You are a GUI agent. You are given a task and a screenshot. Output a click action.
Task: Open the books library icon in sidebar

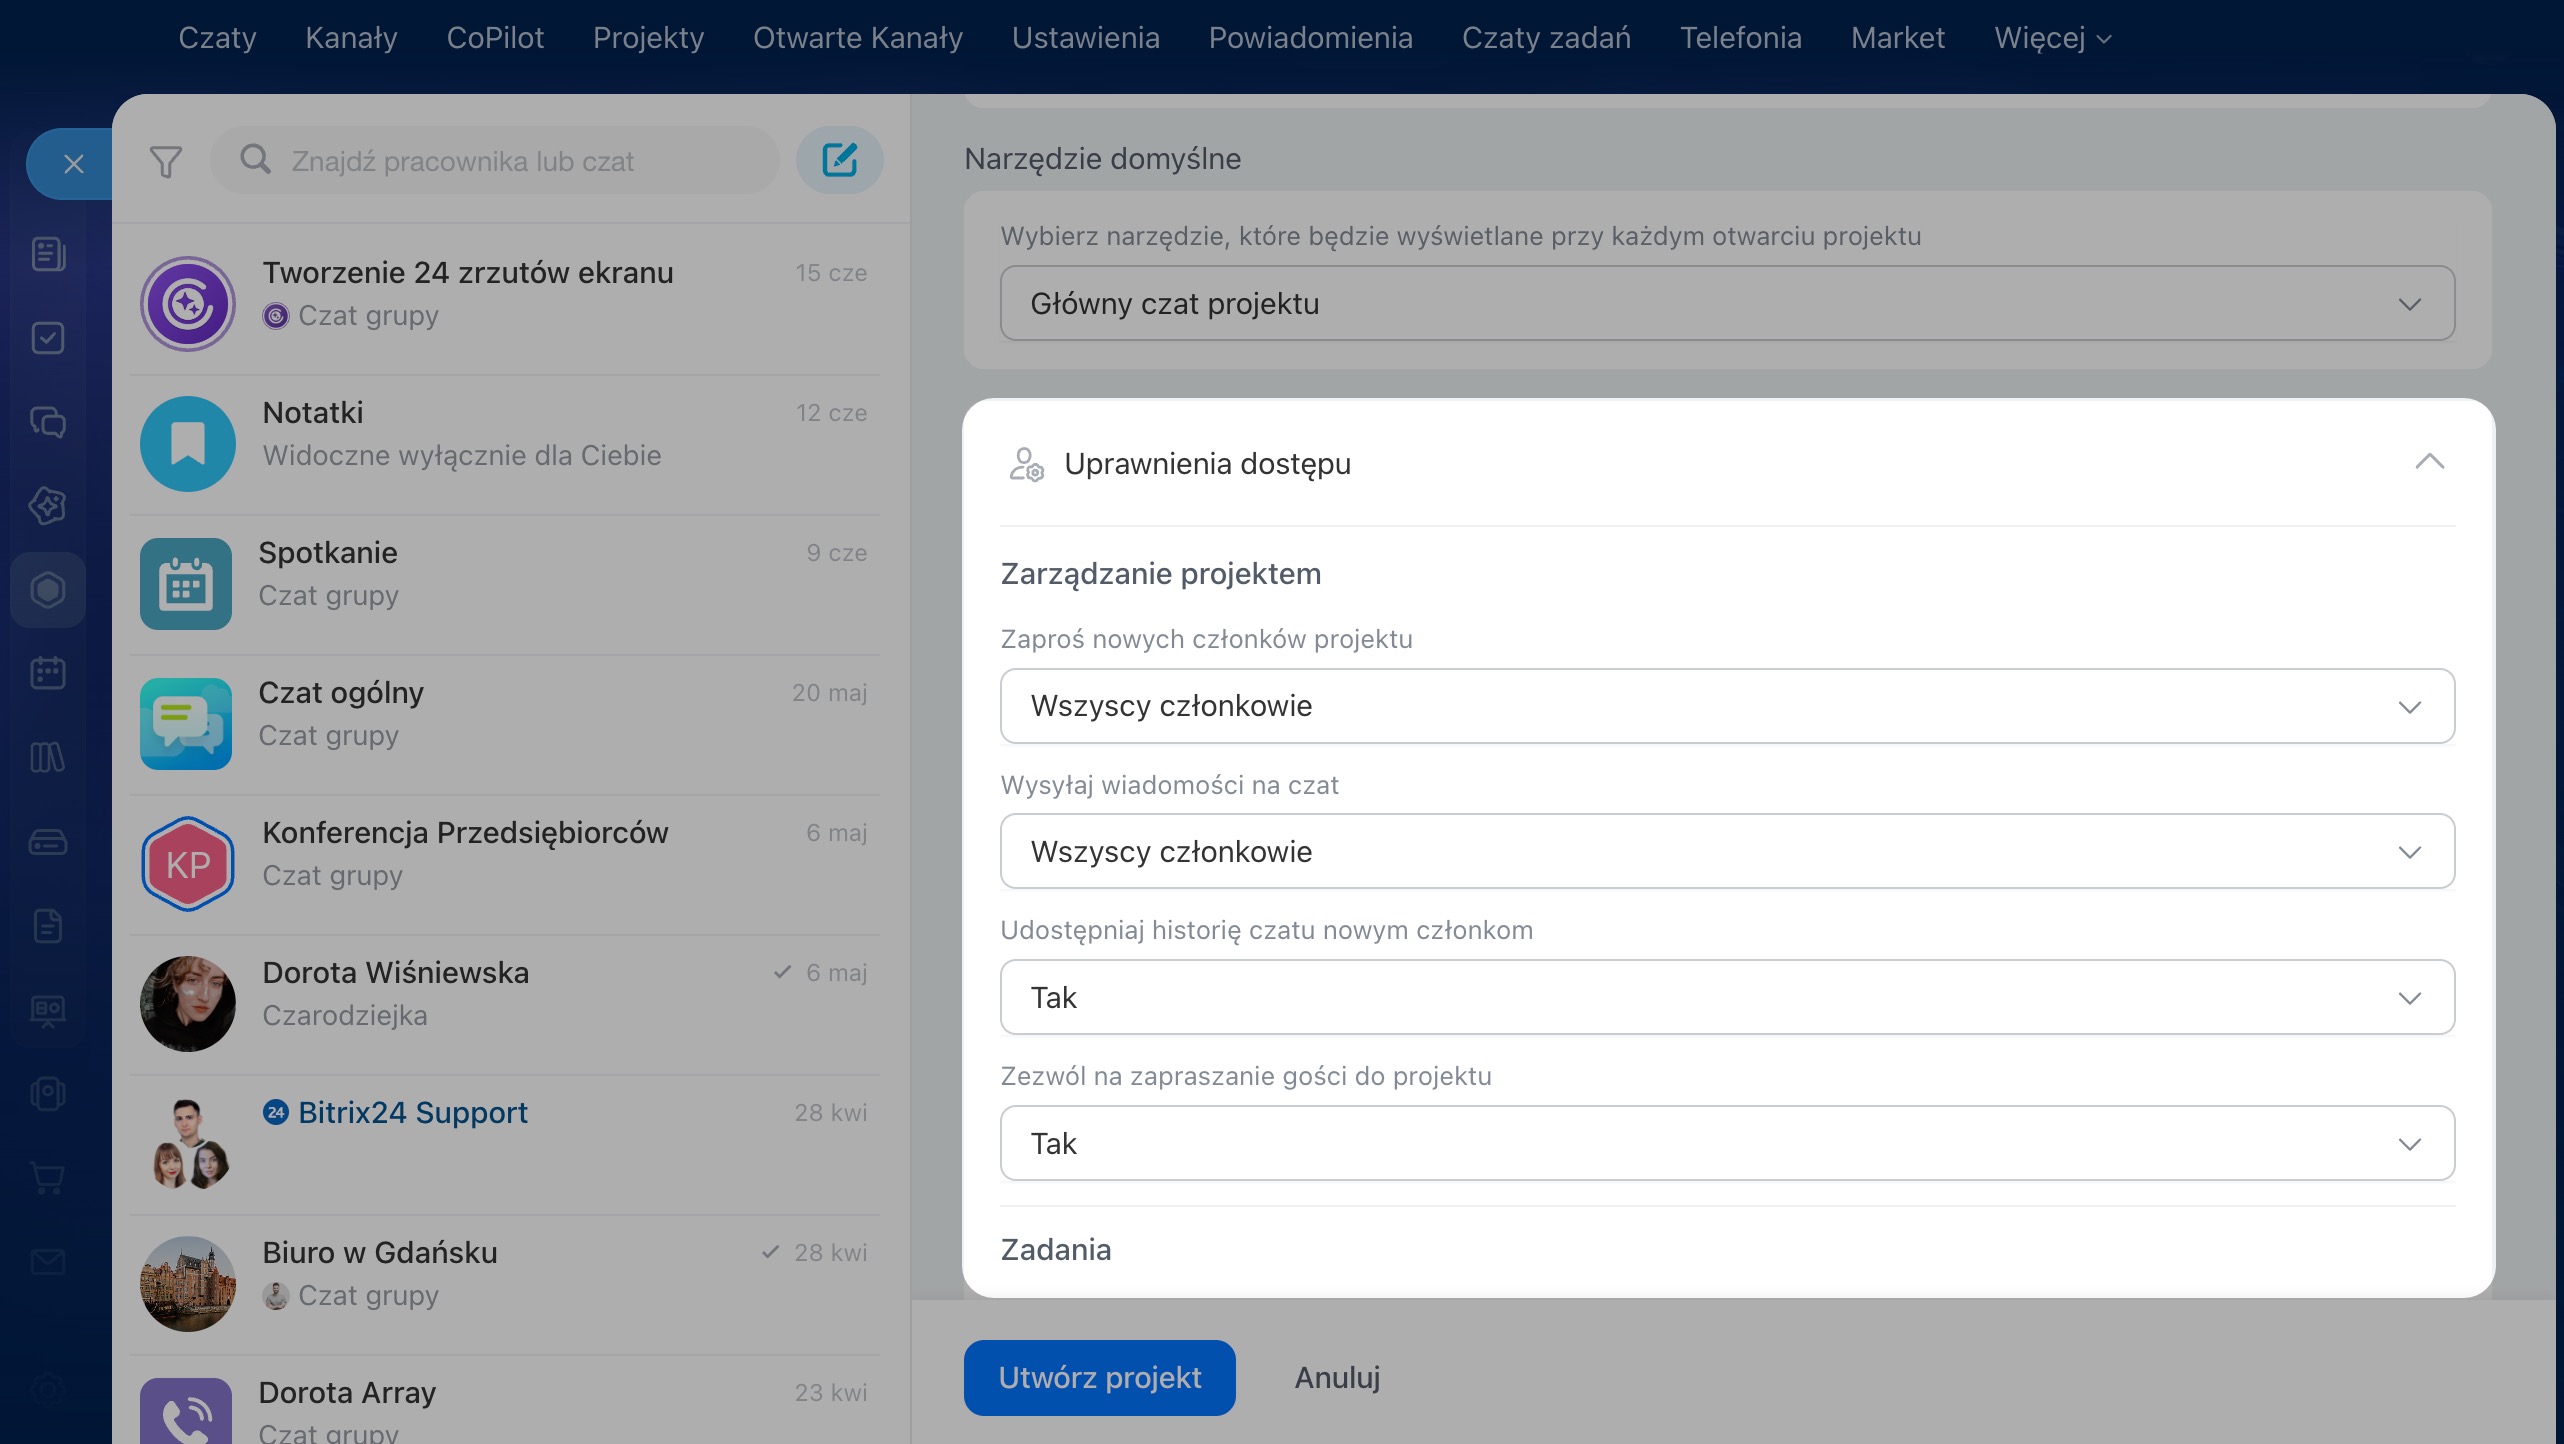pos(48,757)
